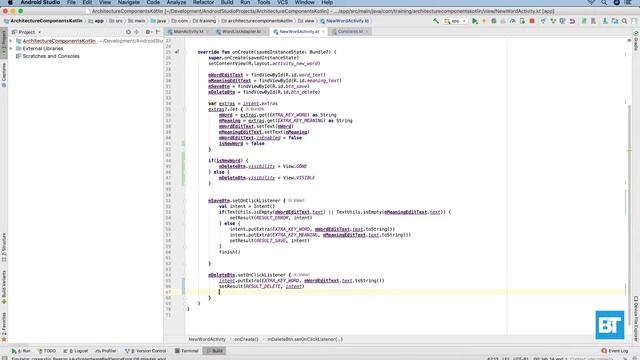This screenshot has height=360, width=640.
Task: Open the AVD Manager icon in toolbar
Action: [584, 21]
